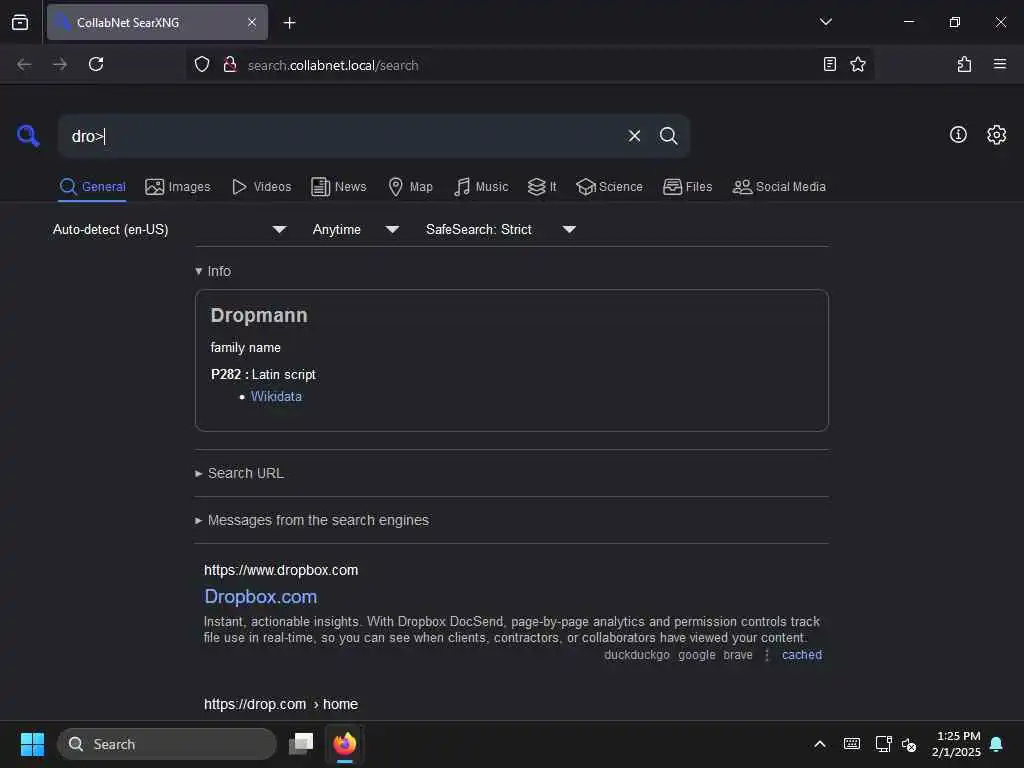Click the SearXNG magnifier logo
Screen dimensions: 1024x768
(28, 136)
